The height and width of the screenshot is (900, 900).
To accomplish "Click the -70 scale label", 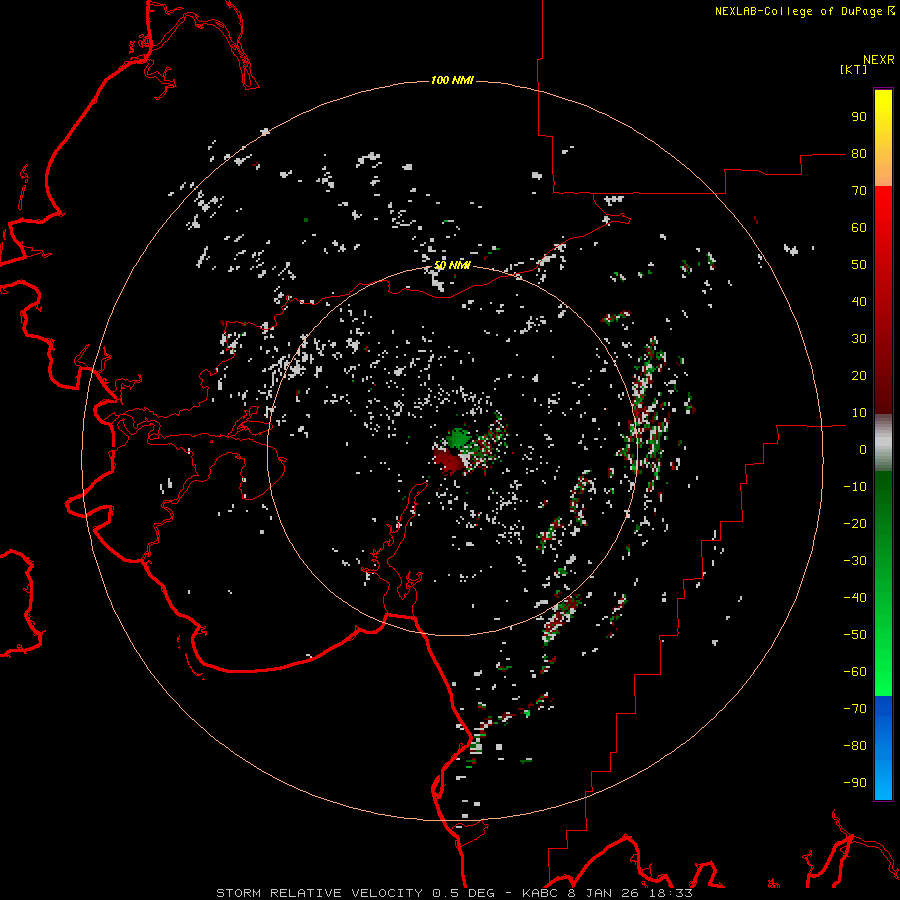I will click(855, 709).
